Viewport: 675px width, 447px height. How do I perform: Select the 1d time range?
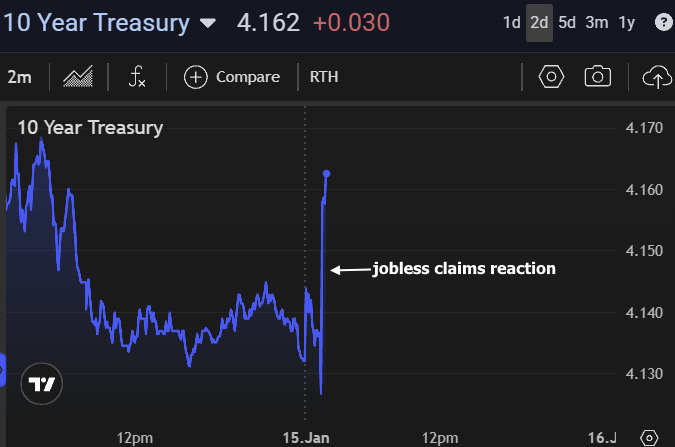point(511,23)
